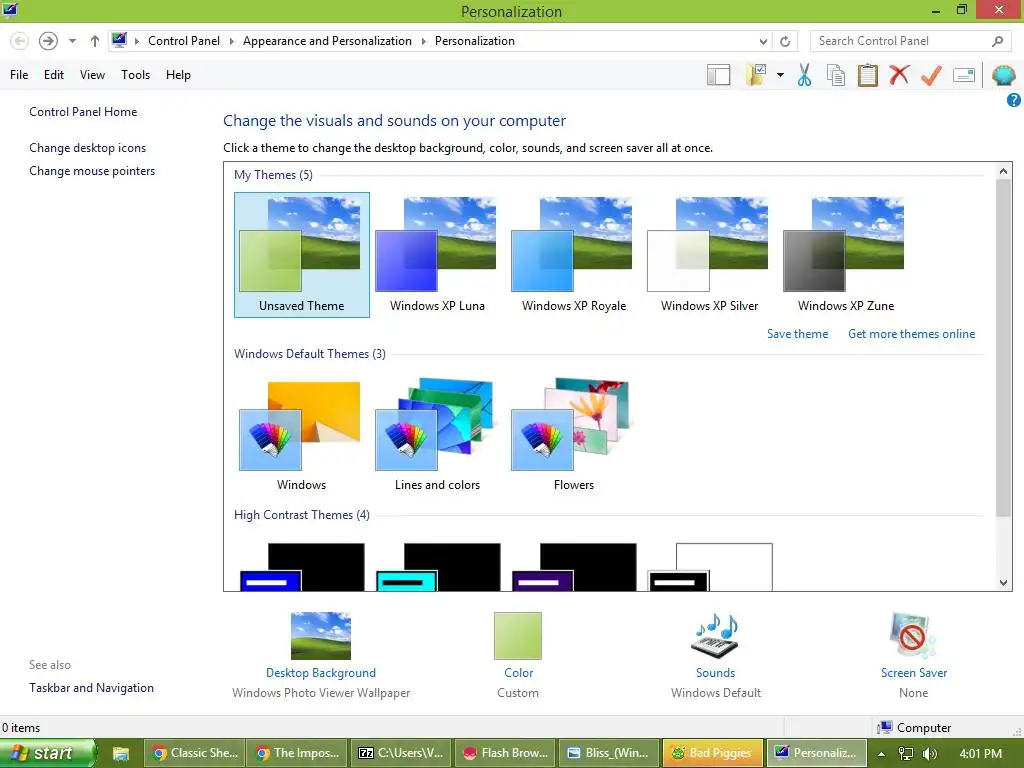This screenshot has width=1024, height=768.
Task: Click the Back navigation arrow
Action: (20, 41)
